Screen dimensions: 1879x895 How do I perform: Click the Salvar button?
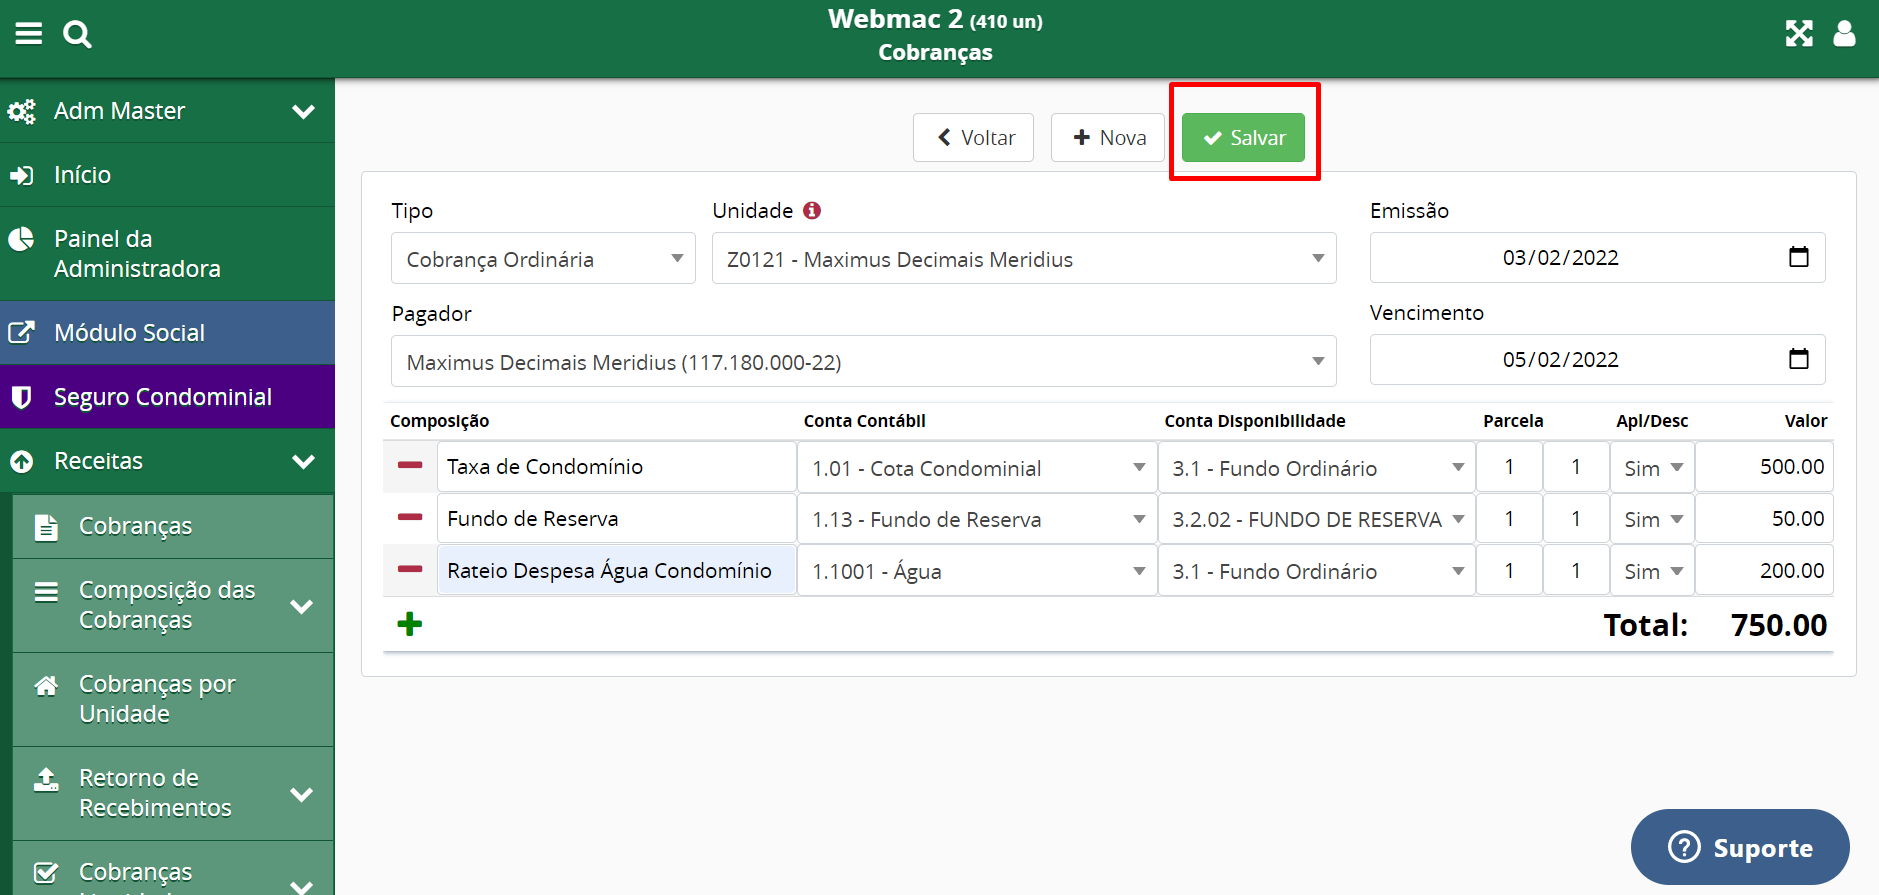1243,138
